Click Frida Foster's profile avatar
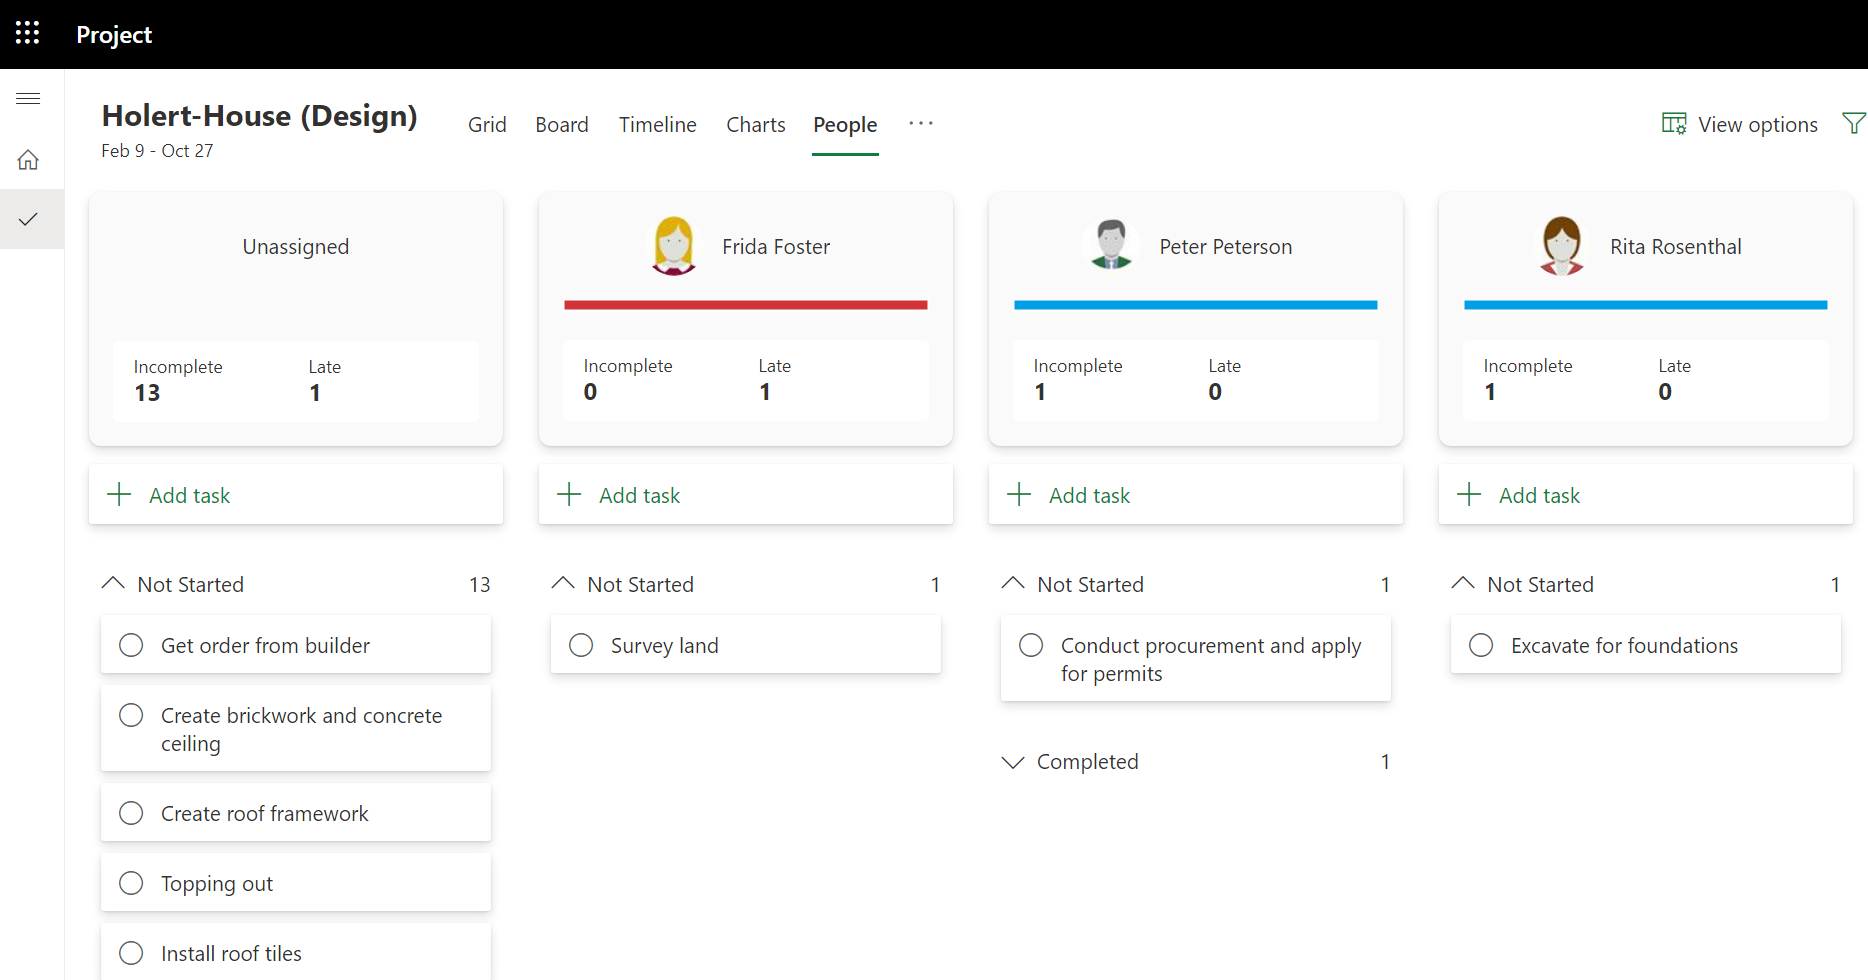This screenshot has width=1868, height=980. [673, 244]
